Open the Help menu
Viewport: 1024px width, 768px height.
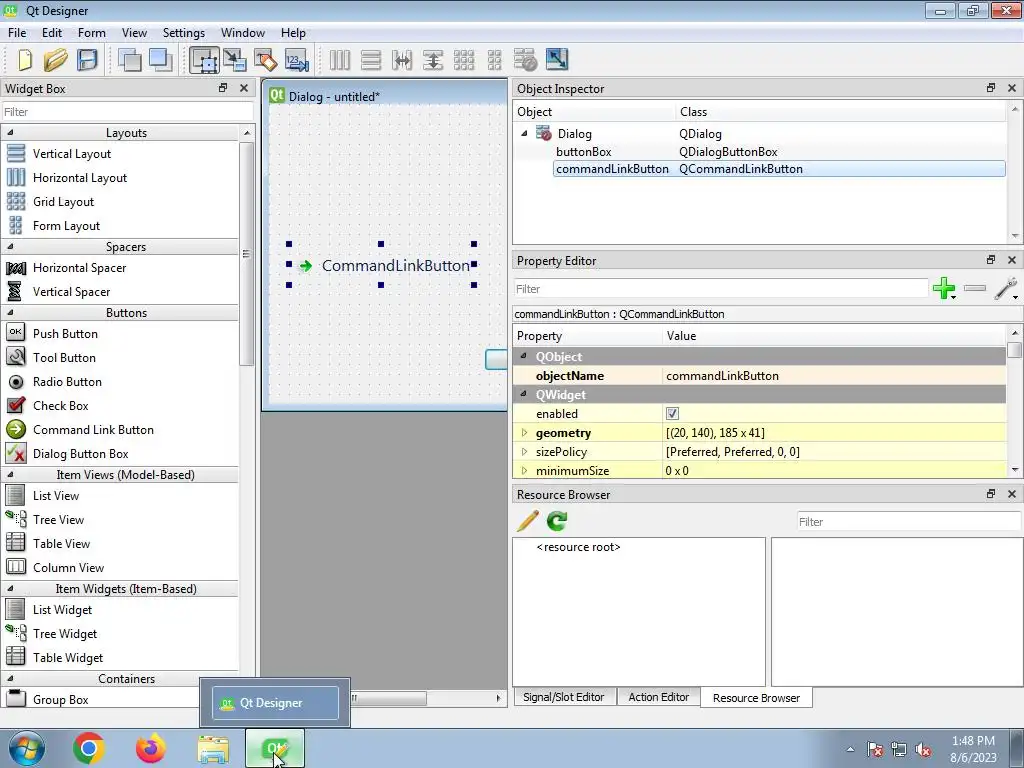[293, 33]
